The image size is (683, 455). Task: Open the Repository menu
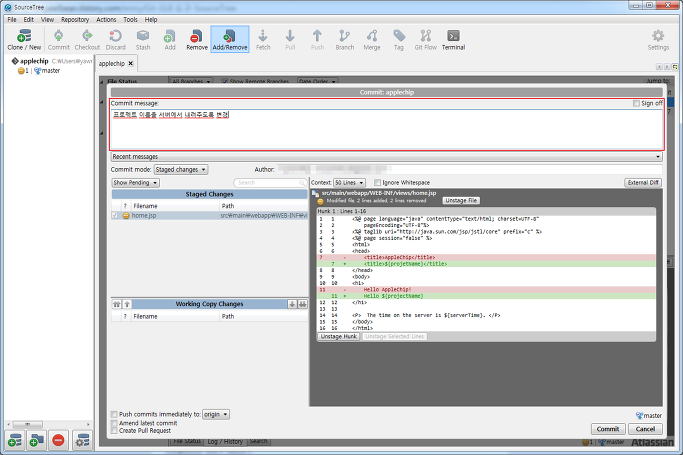coord(75,20)
